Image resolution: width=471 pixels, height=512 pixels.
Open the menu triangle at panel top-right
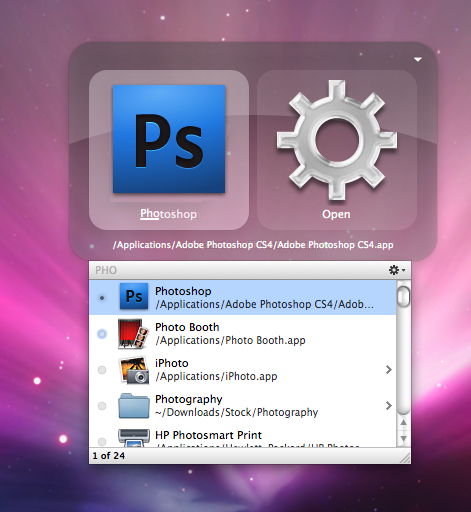418,59
